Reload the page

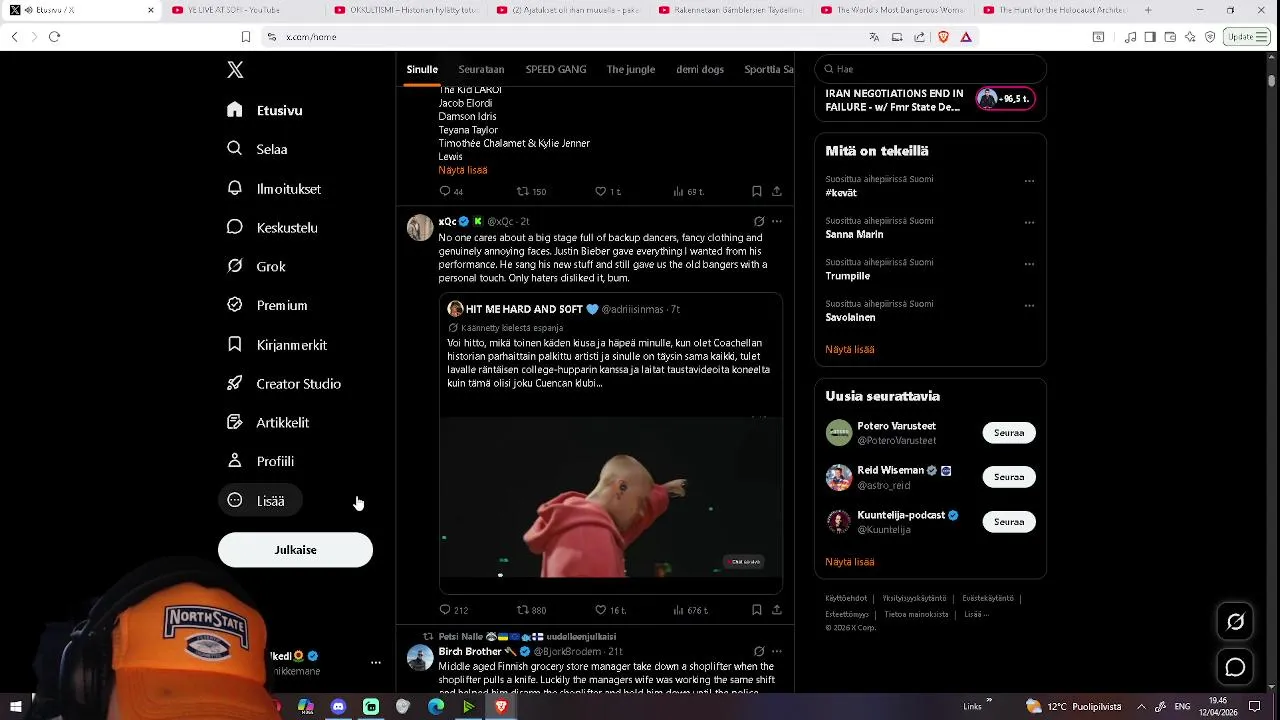click(54, 37)
